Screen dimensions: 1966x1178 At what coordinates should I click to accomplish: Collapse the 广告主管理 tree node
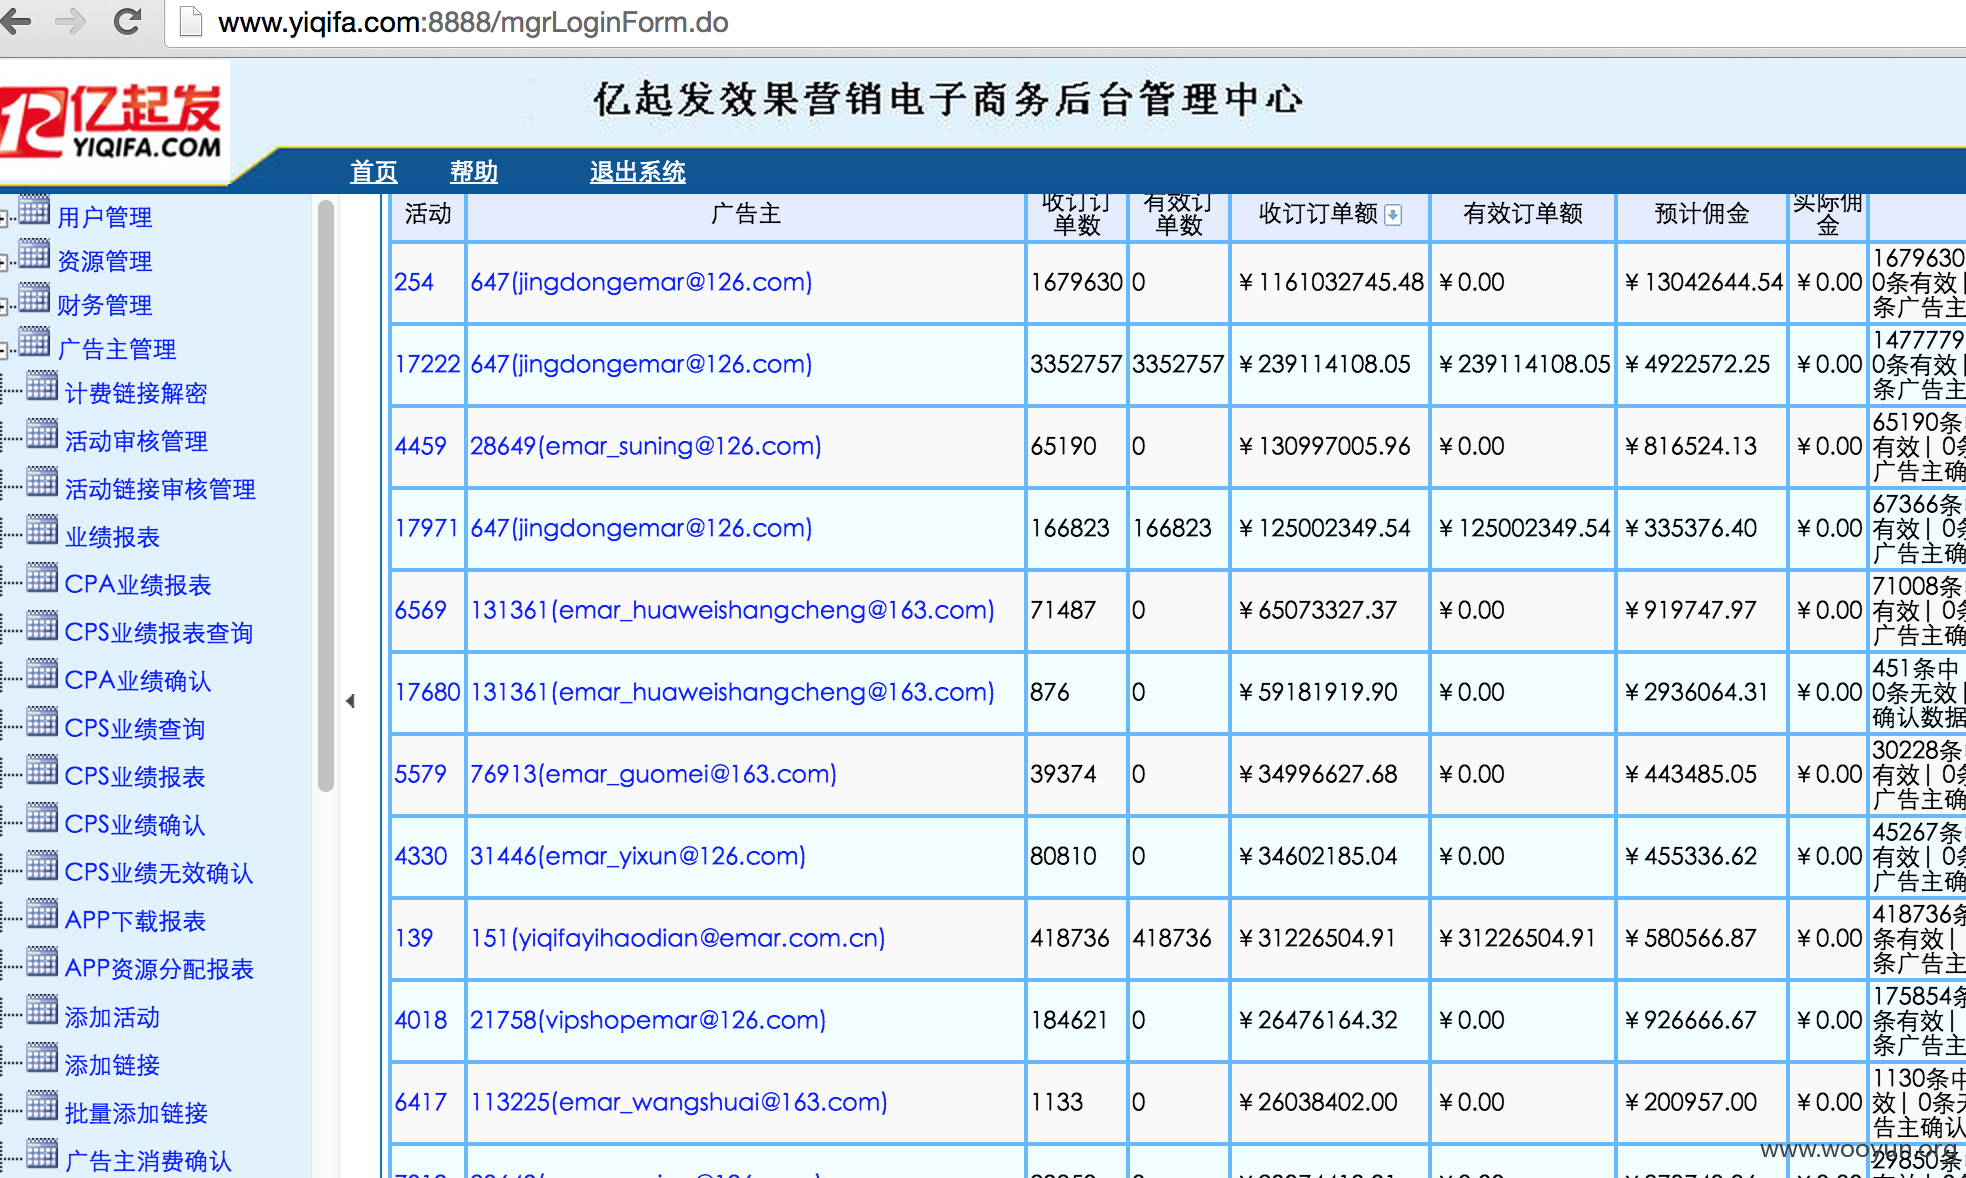pos(4,350)
